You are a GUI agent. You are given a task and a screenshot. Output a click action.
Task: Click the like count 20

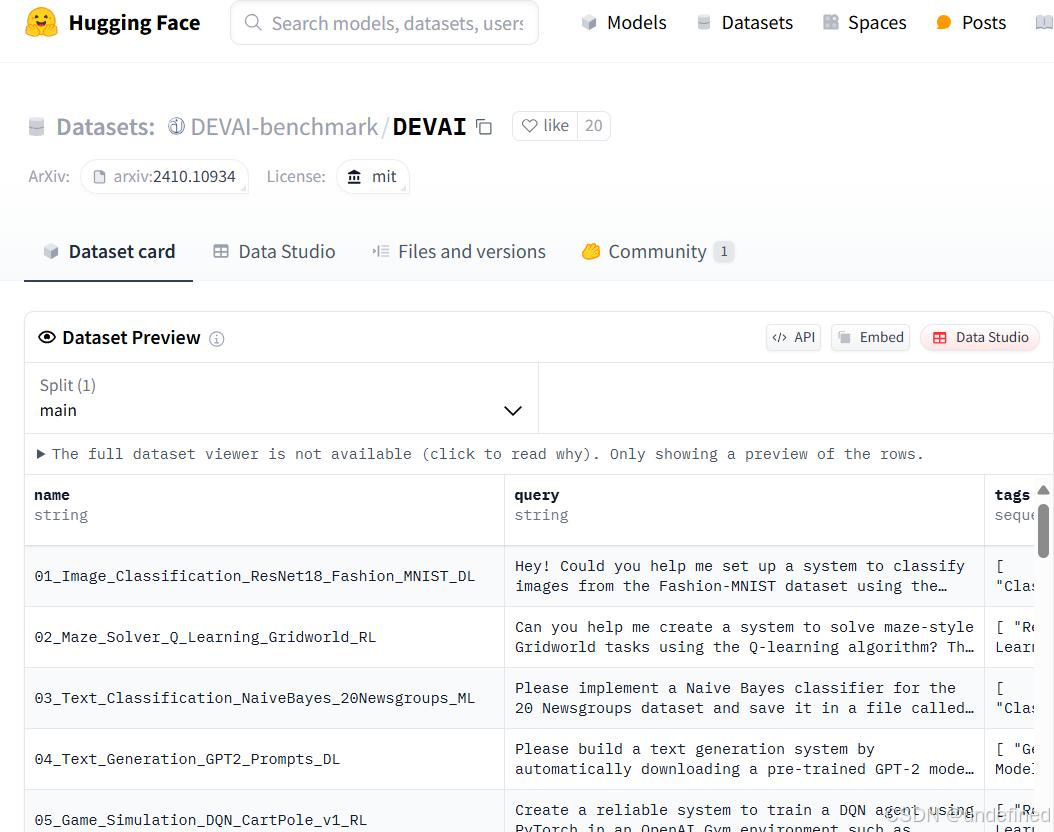(x=594, y=126)
